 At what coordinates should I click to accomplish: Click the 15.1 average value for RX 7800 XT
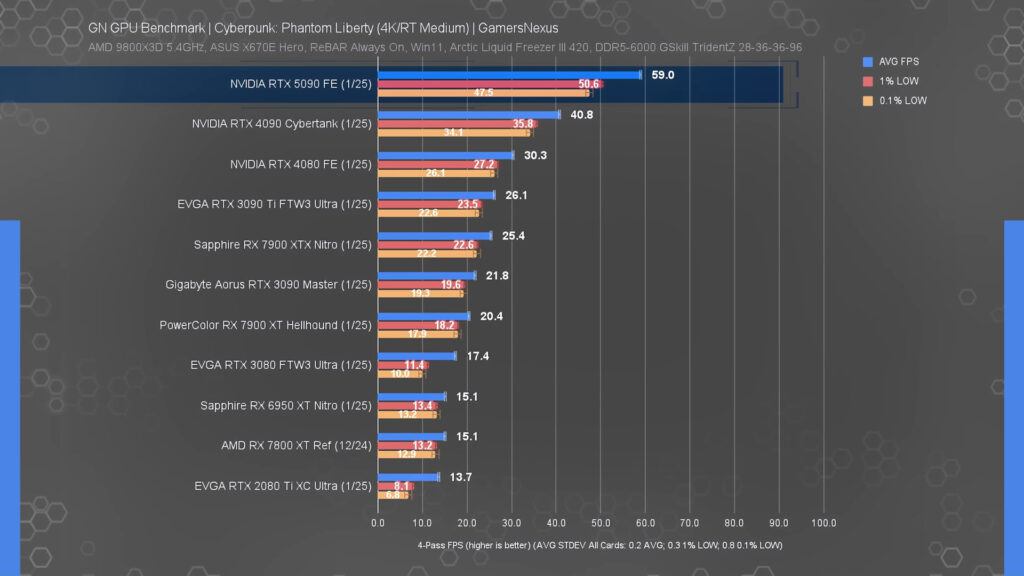point(467,436)
